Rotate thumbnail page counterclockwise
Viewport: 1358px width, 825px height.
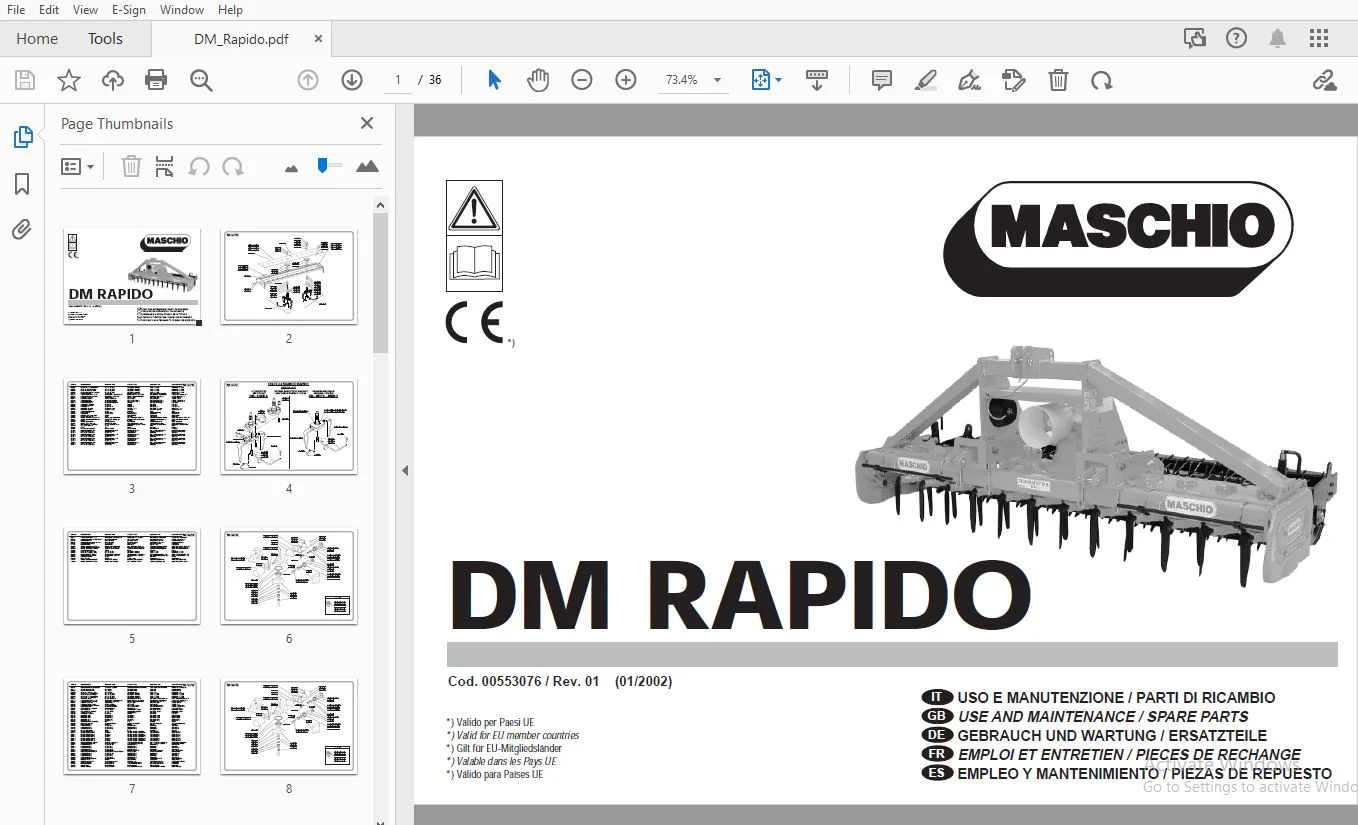[199, 166]
